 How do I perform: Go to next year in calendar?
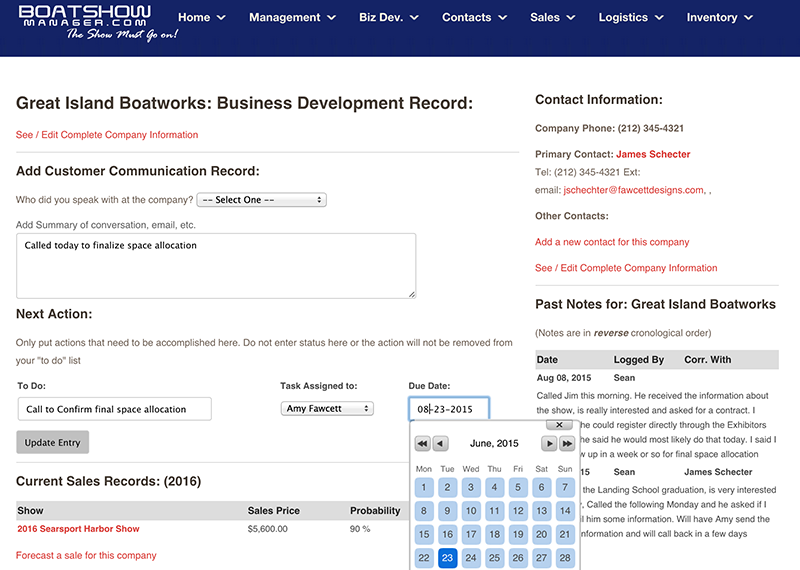567,443
